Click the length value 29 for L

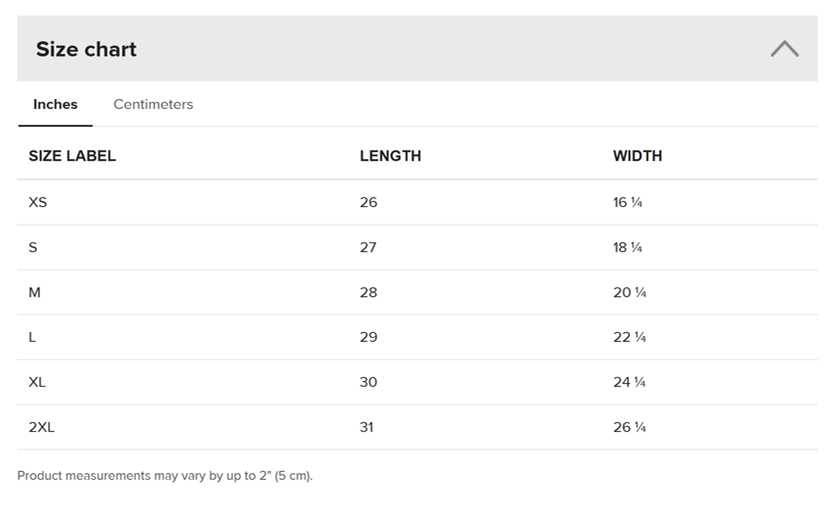369,337
